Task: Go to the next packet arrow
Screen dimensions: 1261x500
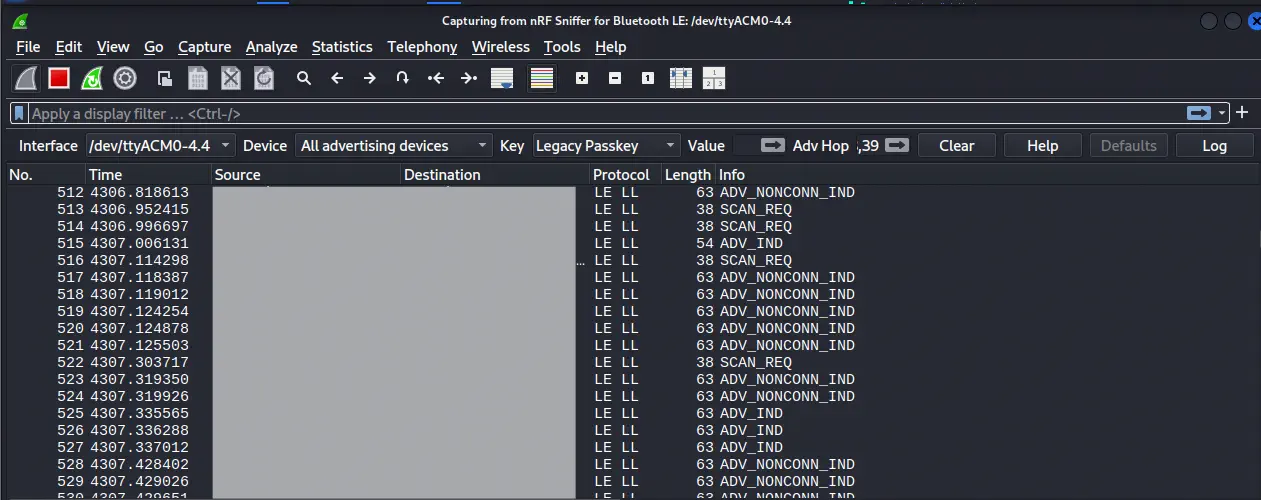Action: [369, 78]
